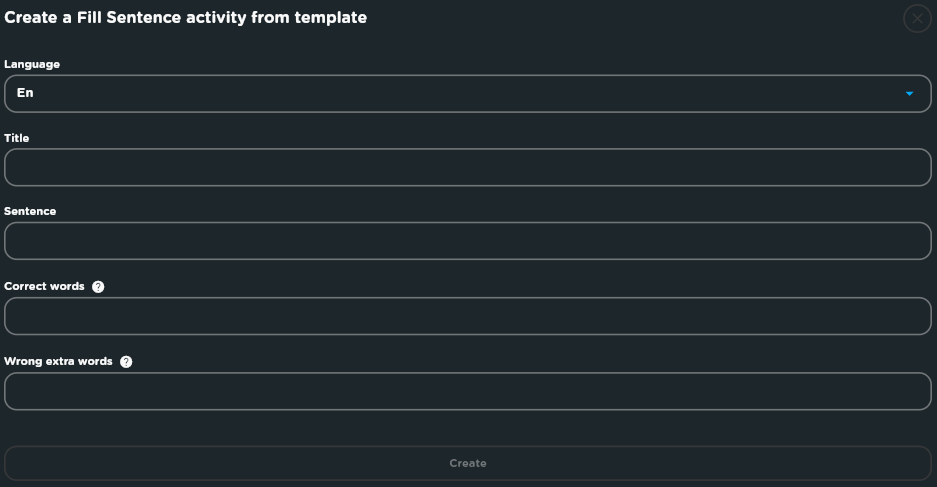Show help tooltip for Correct words
Image resolution: width=937 pixels, height=487 pixels.
[98, 287]
